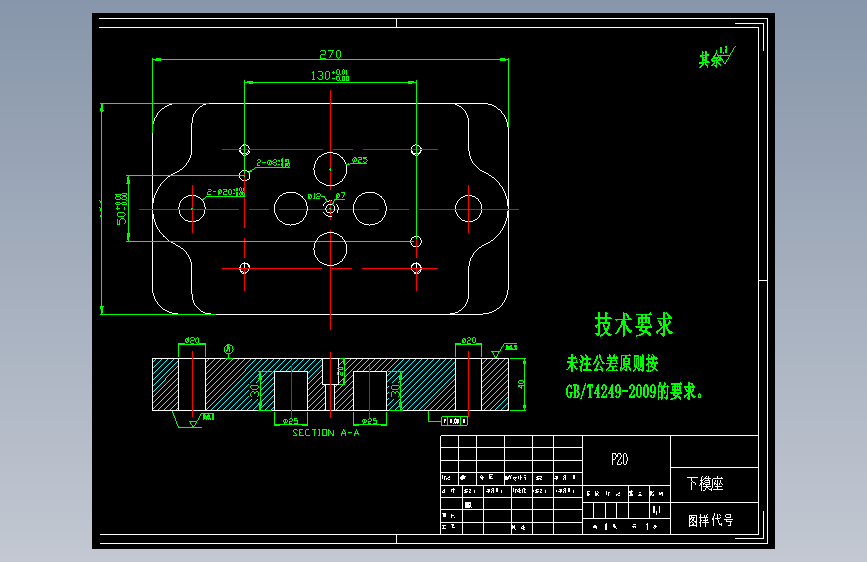
Task: Click the "未注公差原则按" note line
Action: click(612, 363)
